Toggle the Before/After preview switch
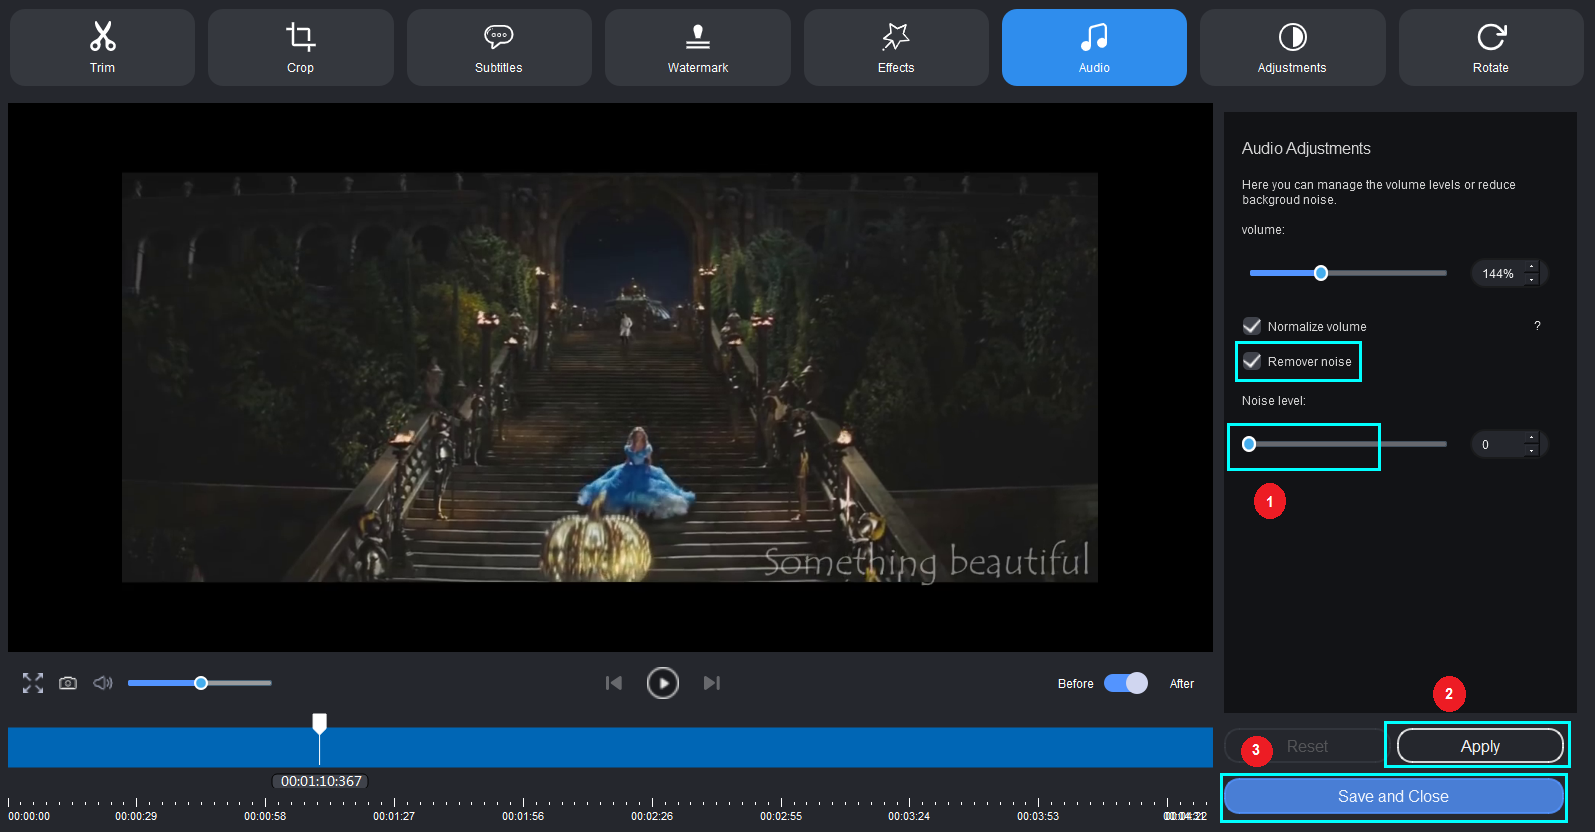Image resolution: width=1595 pixels, height=832 pixels. [x=1126, y=683]
